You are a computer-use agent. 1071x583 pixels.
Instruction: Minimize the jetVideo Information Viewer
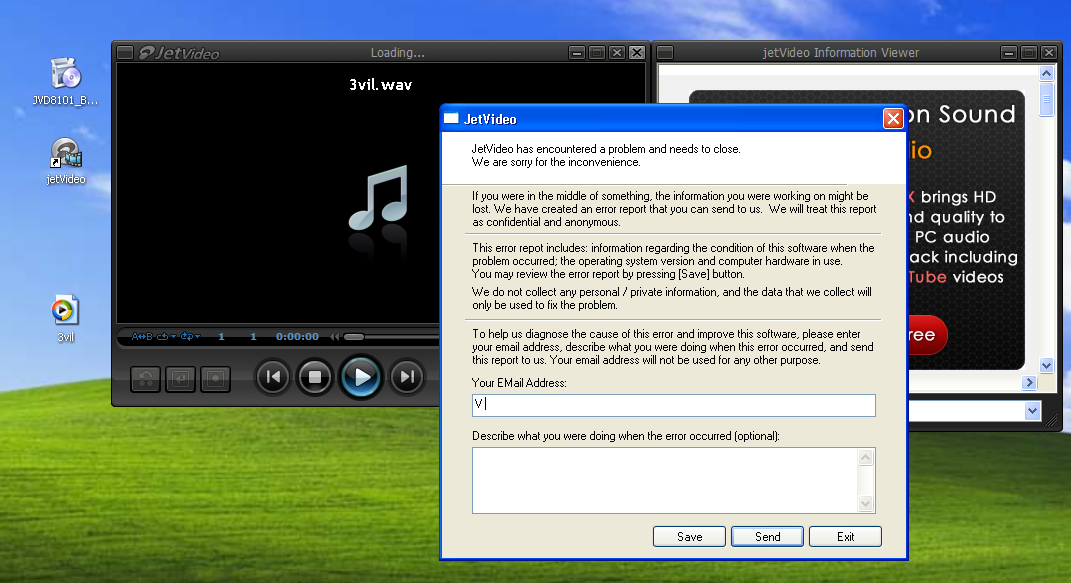tap(1009, 53)
